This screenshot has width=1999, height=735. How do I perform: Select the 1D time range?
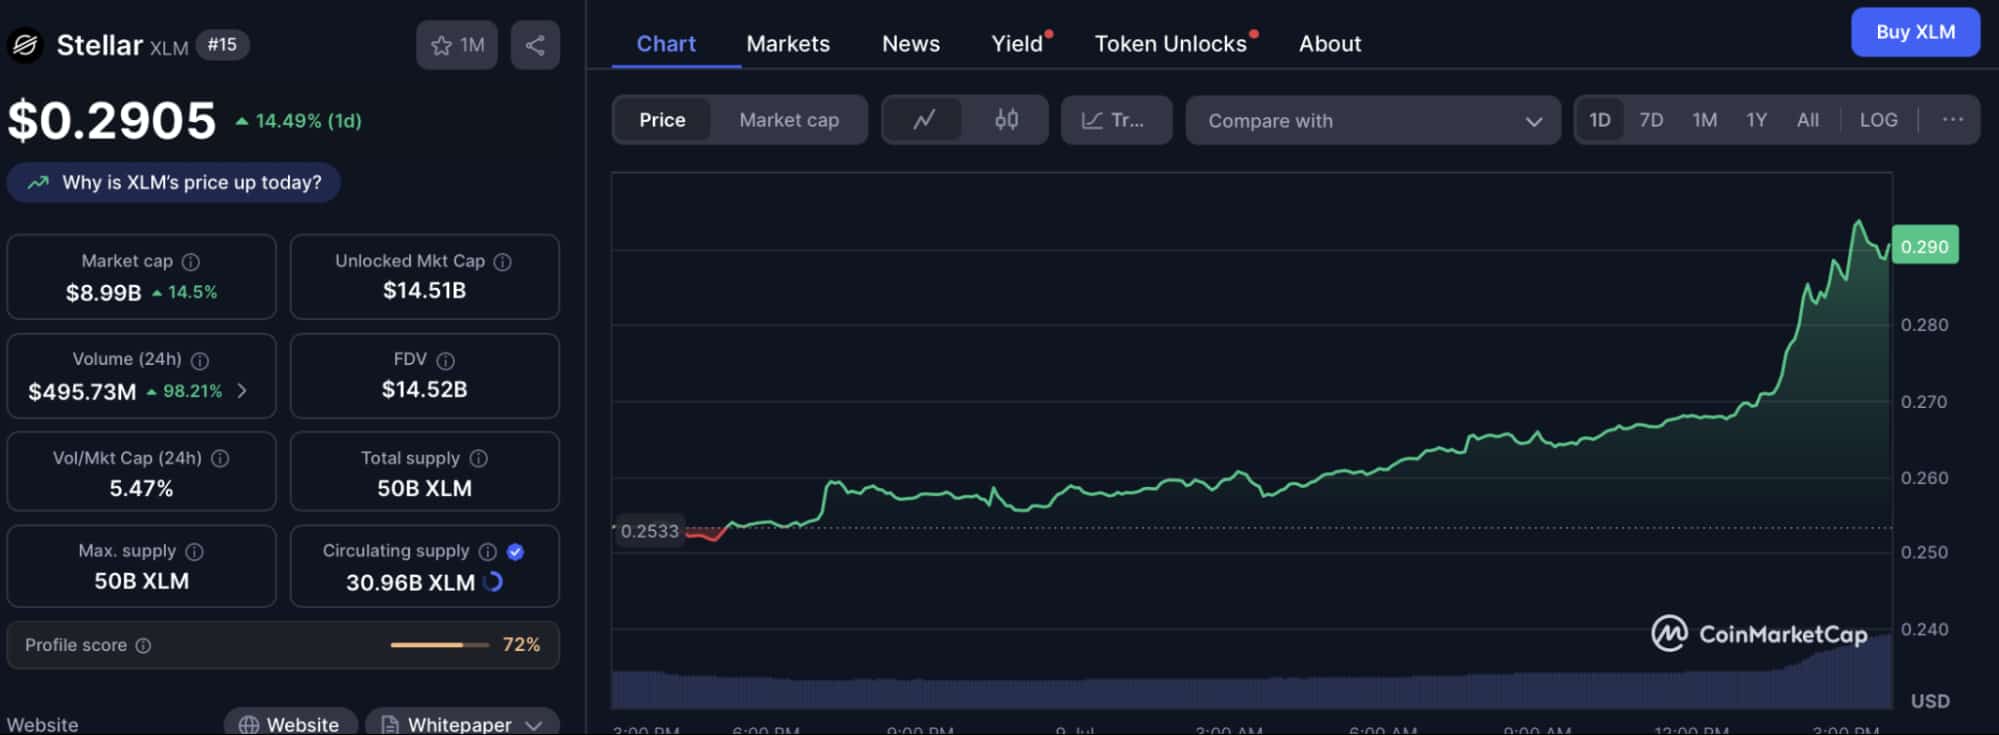1600,120
